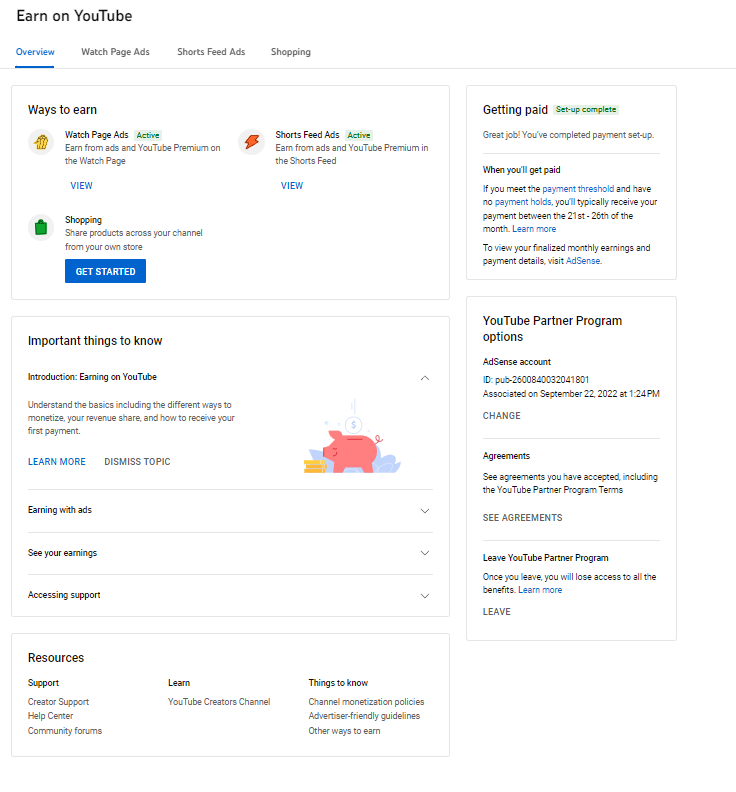
Task: Click VIEW under Watch Page Ads
Action: (x=82, y=186)
